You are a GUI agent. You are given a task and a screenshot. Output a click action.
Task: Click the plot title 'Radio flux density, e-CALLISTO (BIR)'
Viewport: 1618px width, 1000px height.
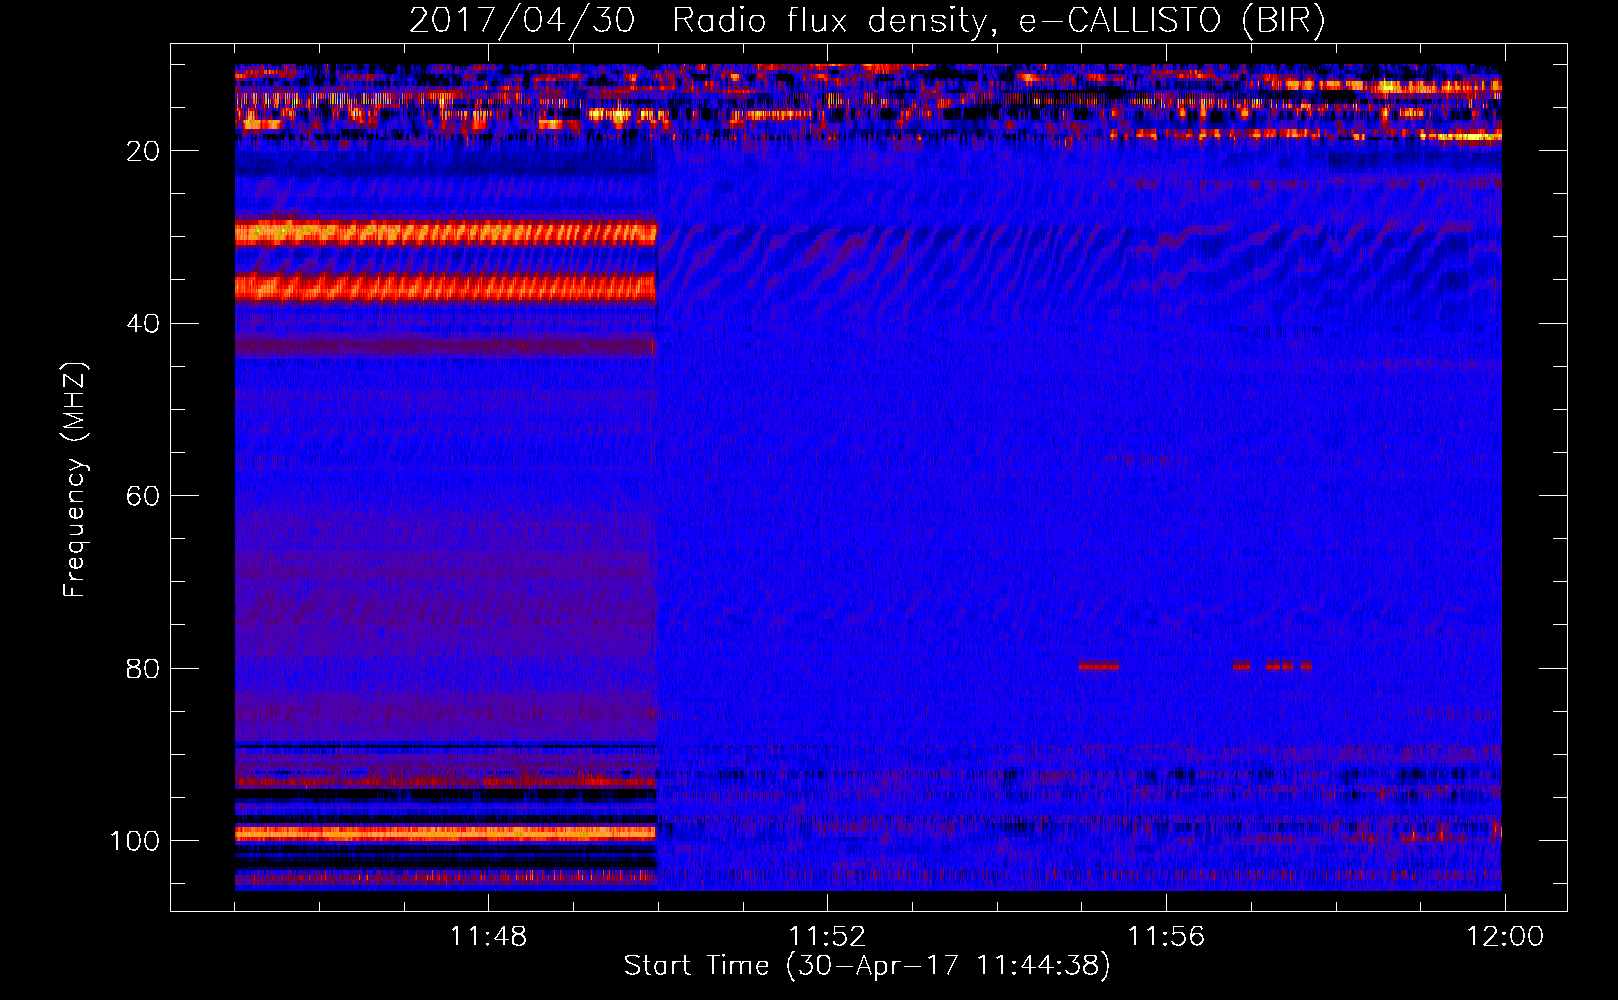(x=999, y=20)
